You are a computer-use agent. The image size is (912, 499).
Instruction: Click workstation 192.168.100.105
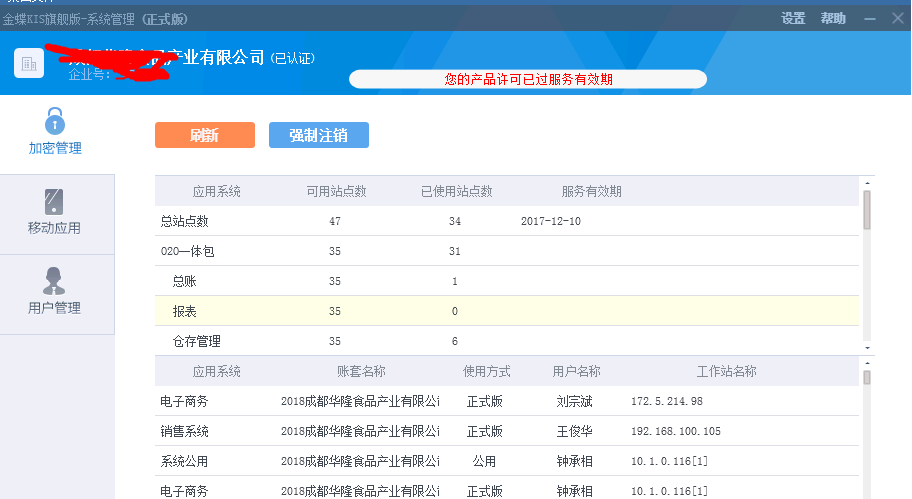click(675, 431)
